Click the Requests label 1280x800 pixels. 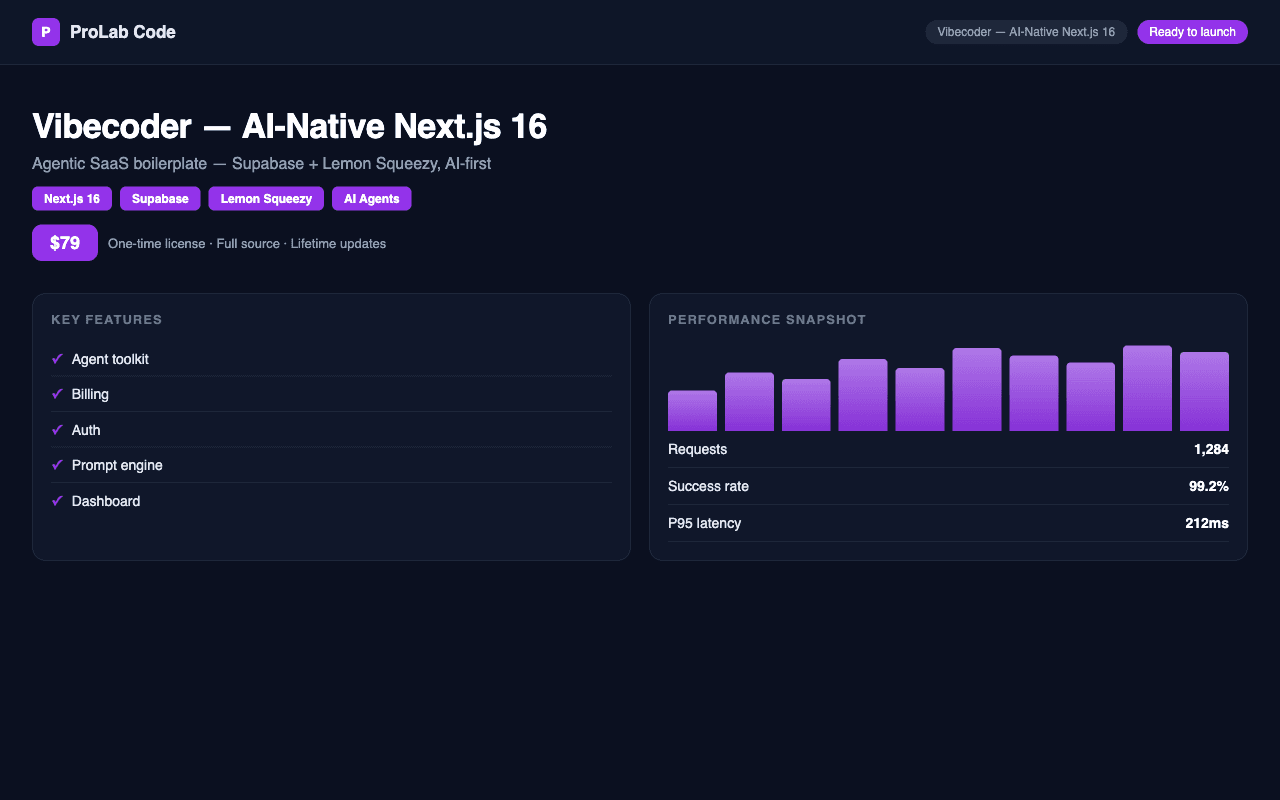[697, 449]
